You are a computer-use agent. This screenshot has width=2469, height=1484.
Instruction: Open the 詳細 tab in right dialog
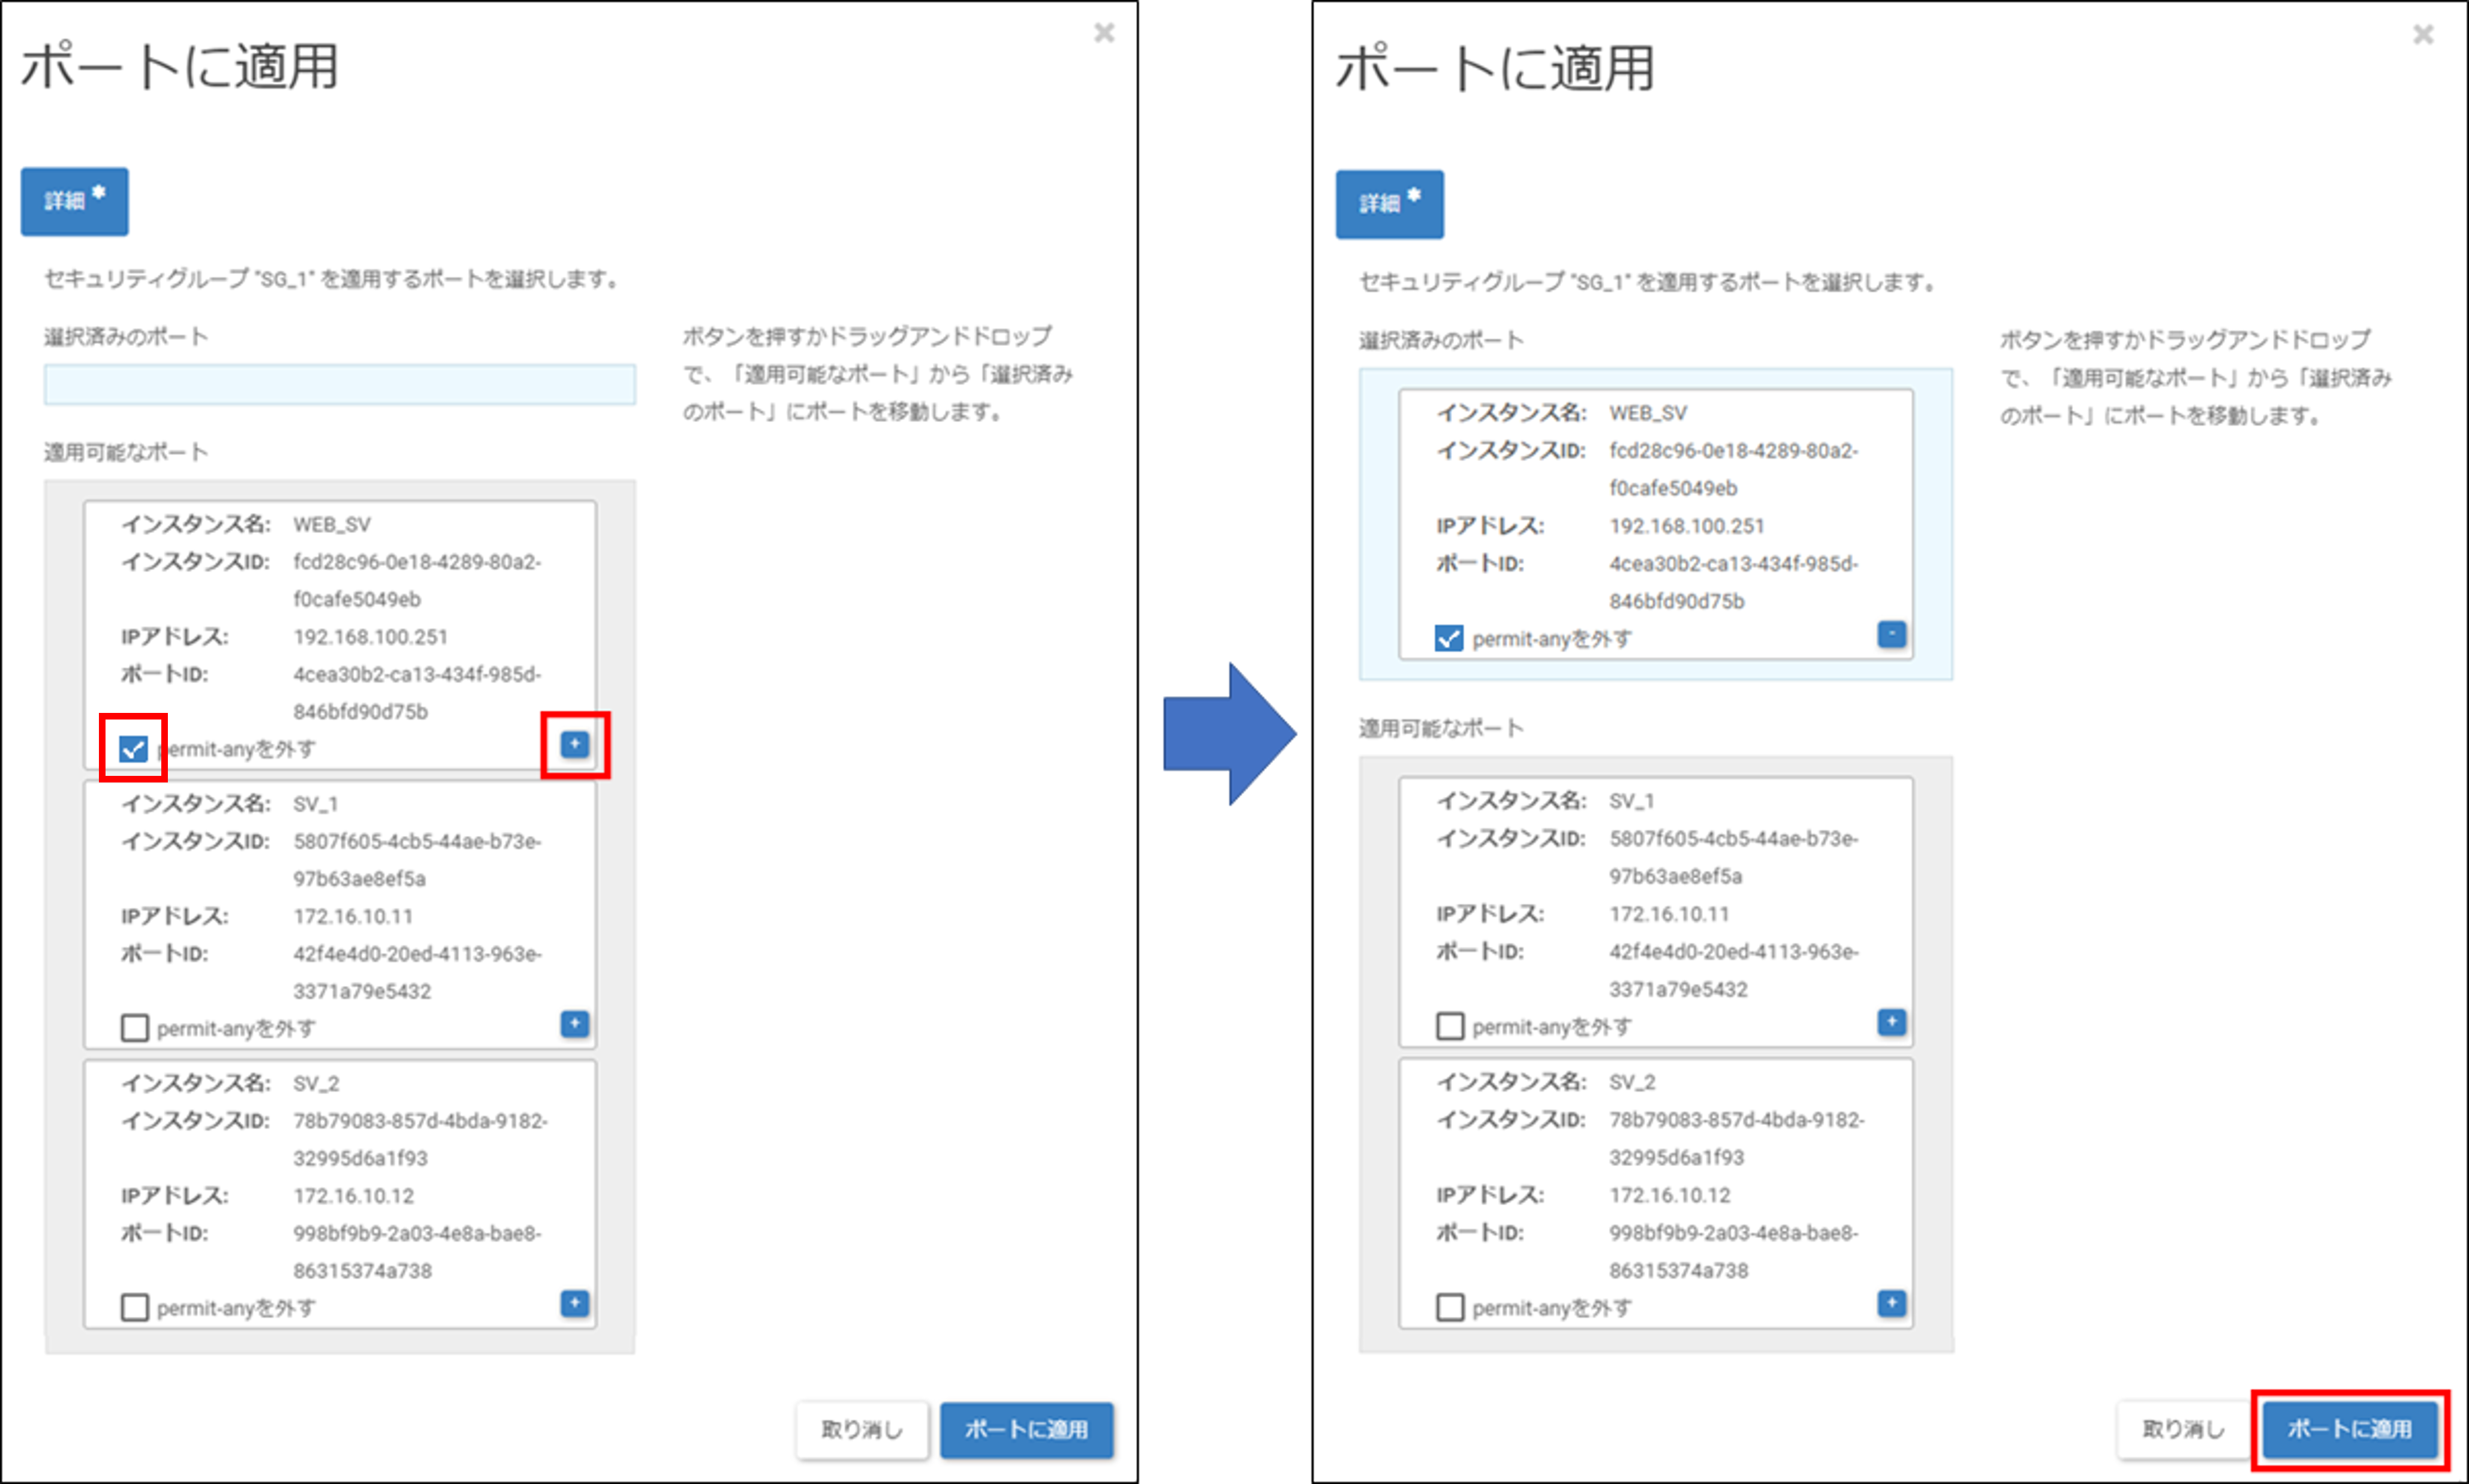[x=1389, y=204]
